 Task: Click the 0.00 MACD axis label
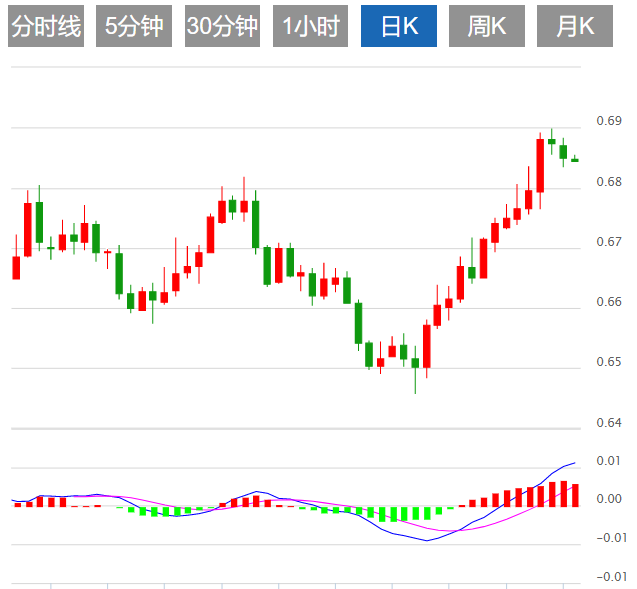pyautogui.click(x=608, y=498)
